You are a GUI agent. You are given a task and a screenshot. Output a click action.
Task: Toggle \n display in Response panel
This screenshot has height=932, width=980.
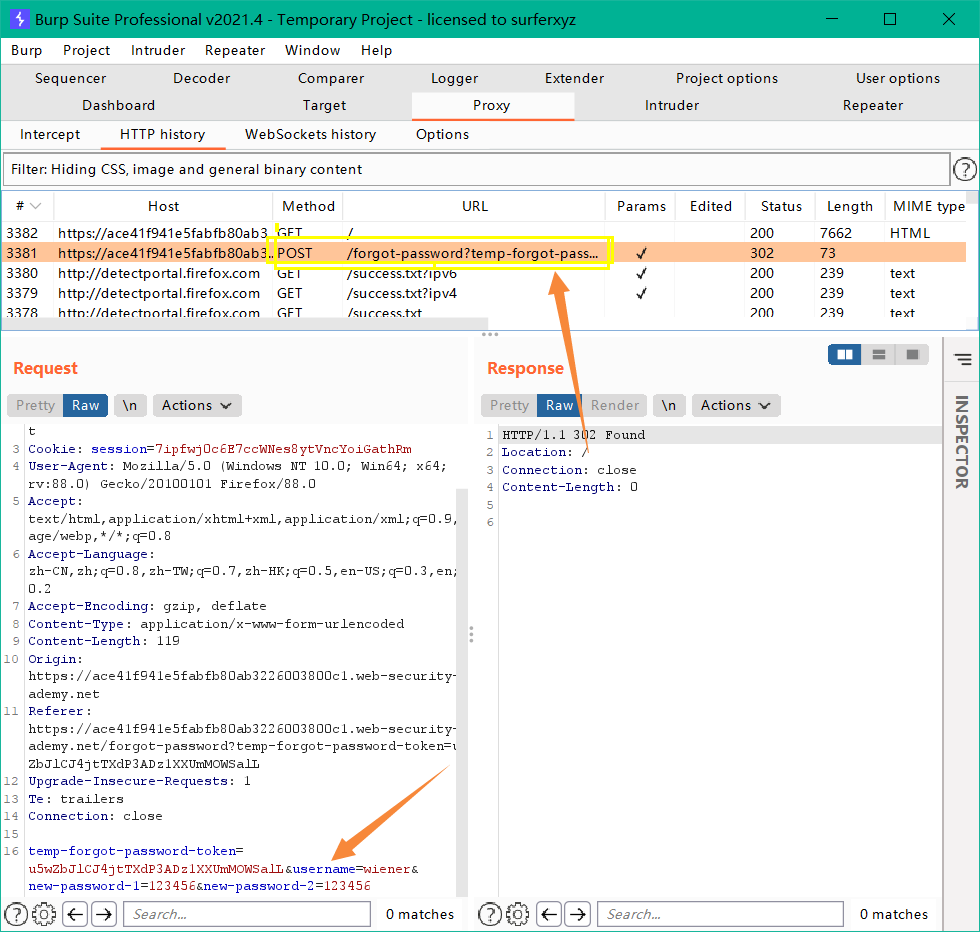669,405
